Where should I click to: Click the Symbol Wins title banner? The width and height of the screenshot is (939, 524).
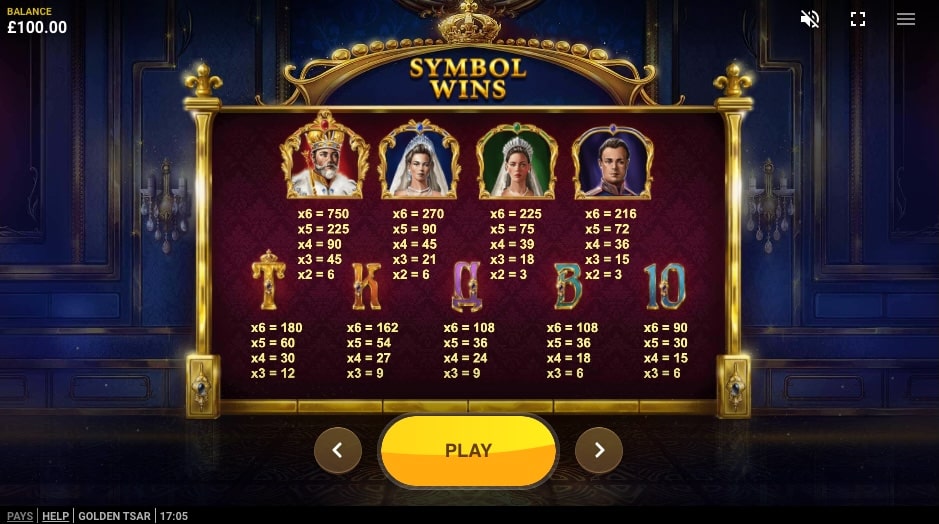468,78
